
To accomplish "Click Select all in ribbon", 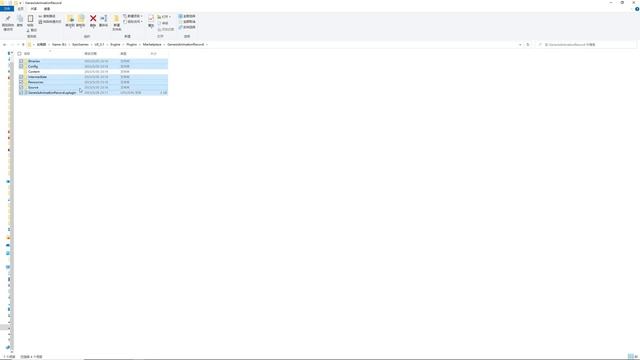I will point(187,16).
